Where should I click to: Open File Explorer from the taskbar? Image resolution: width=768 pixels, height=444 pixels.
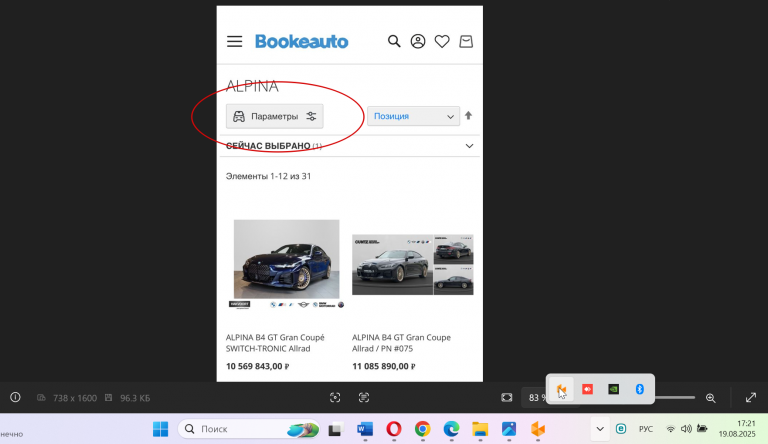coord(480,429)
